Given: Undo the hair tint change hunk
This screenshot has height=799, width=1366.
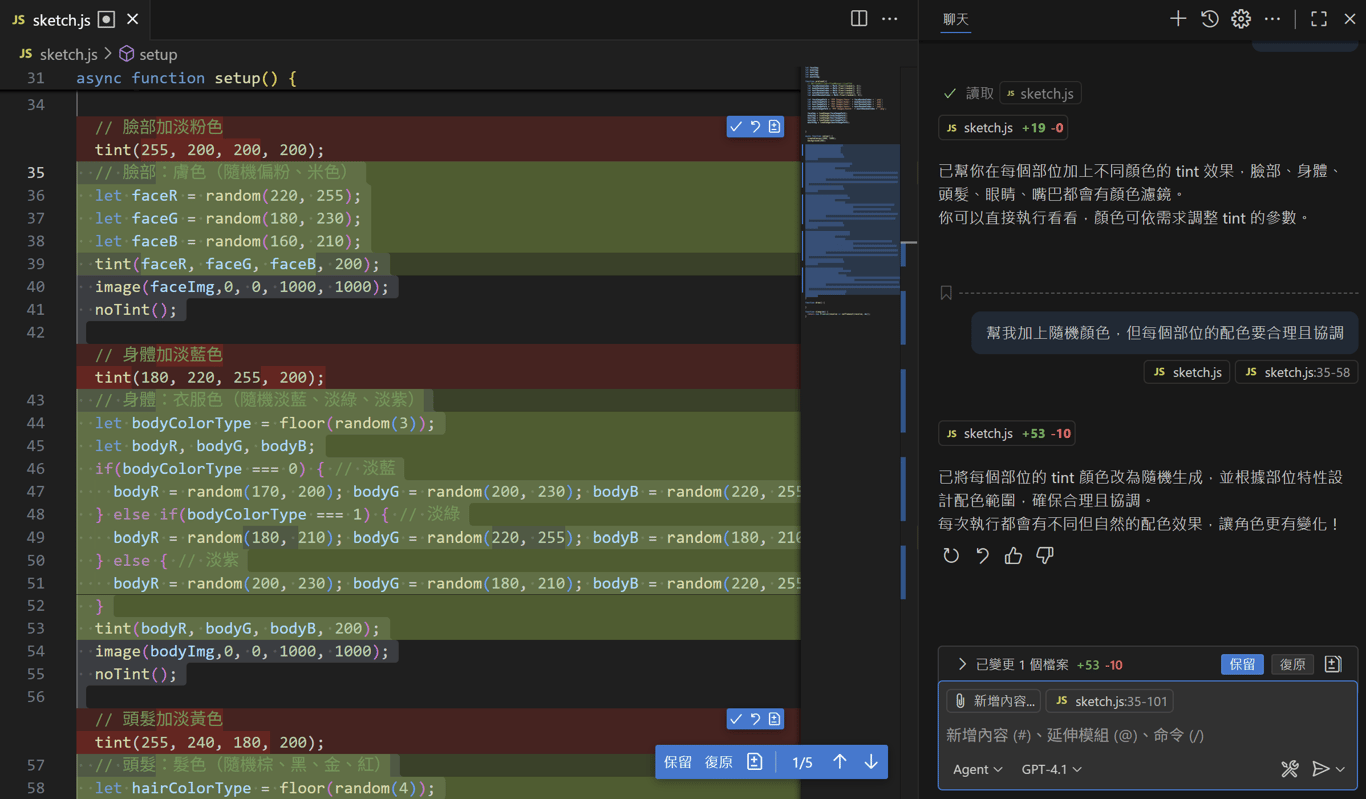Looking at the screenshot, I should point(755,719).
